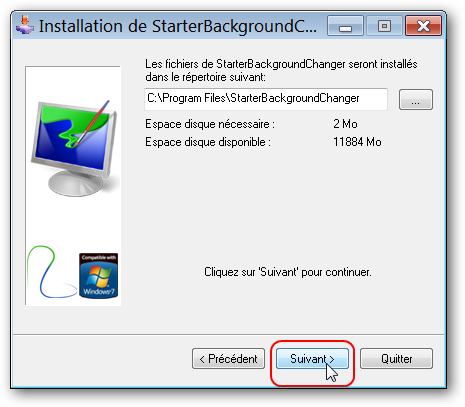465x407 pixels.
Task: Click the green-blue swirl logo
Action: tap(52, 272)
